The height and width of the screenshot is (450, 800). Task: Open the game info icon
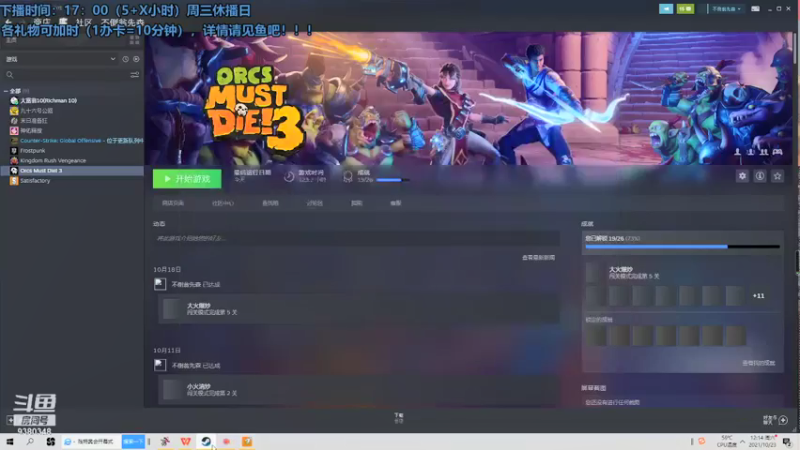pos(760,176)
